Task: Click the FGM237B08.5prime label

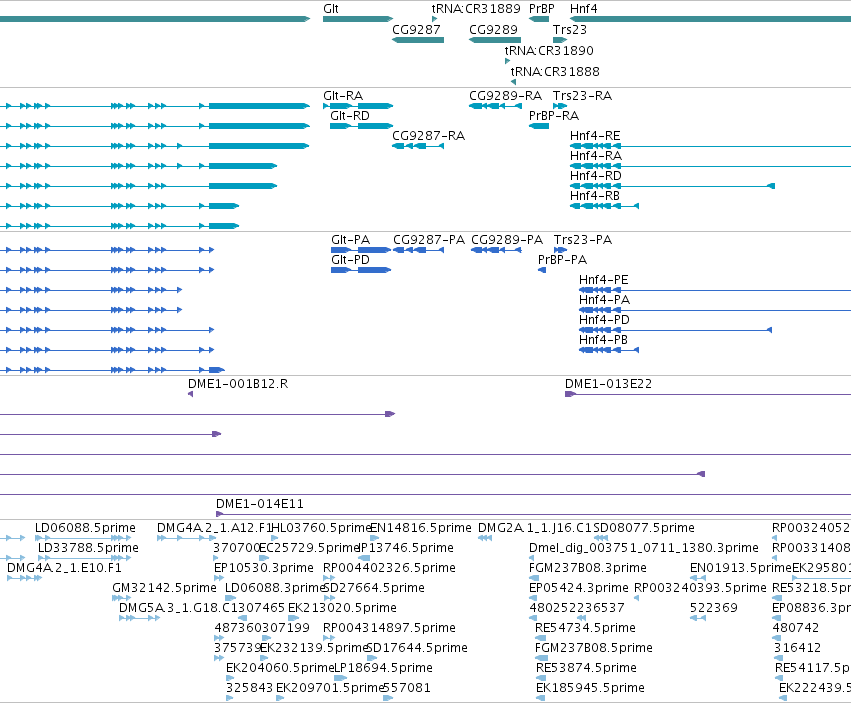Action: pyautogui.click(x=594, y=648)
